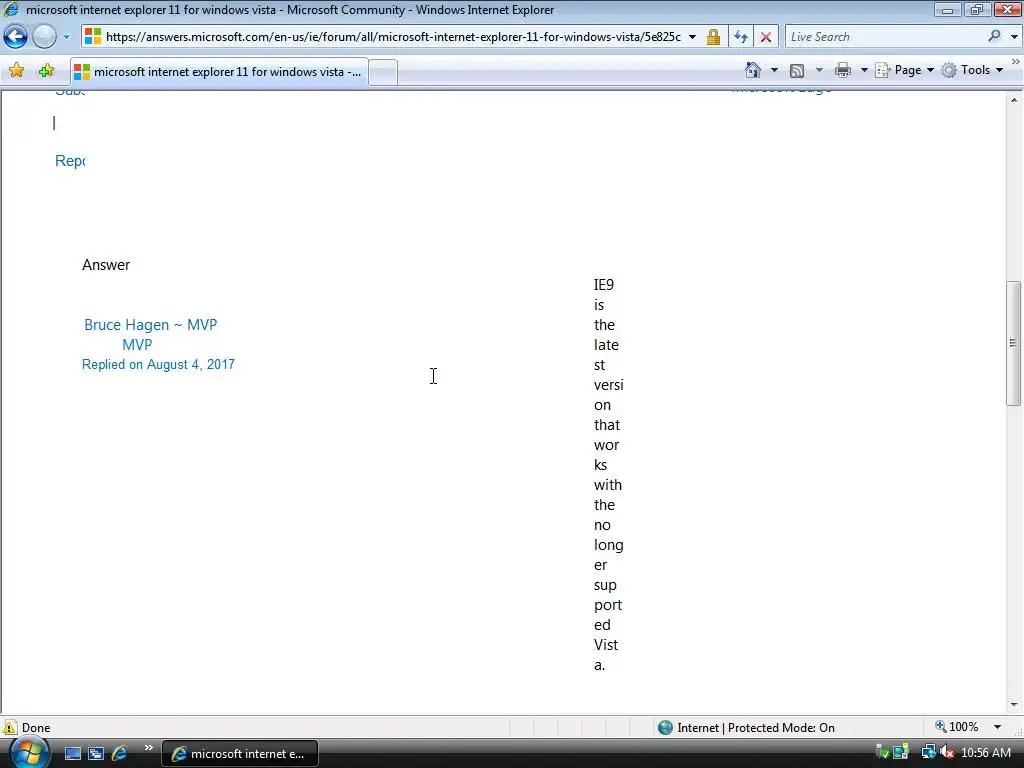
Task: Click the MVP link under author name
Action: 137,345
